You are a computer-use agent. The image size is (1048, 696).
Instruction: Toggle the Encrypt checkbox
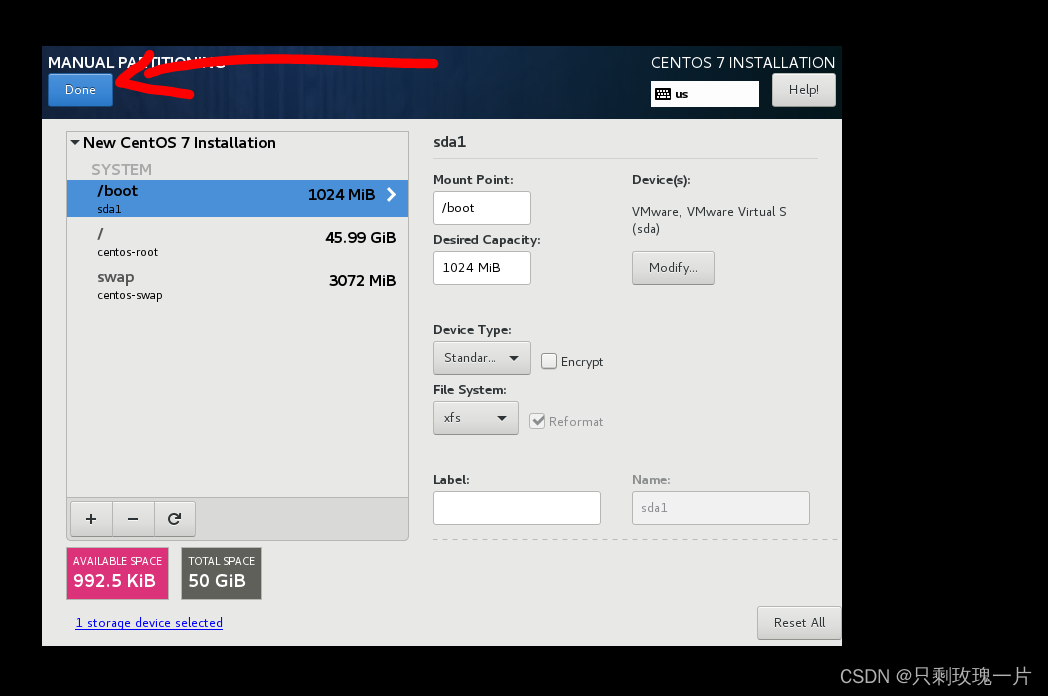tap(549, 361)
